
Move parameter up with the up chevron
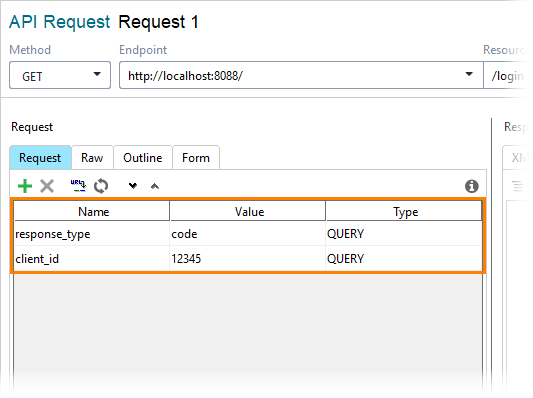click(155, 186)
